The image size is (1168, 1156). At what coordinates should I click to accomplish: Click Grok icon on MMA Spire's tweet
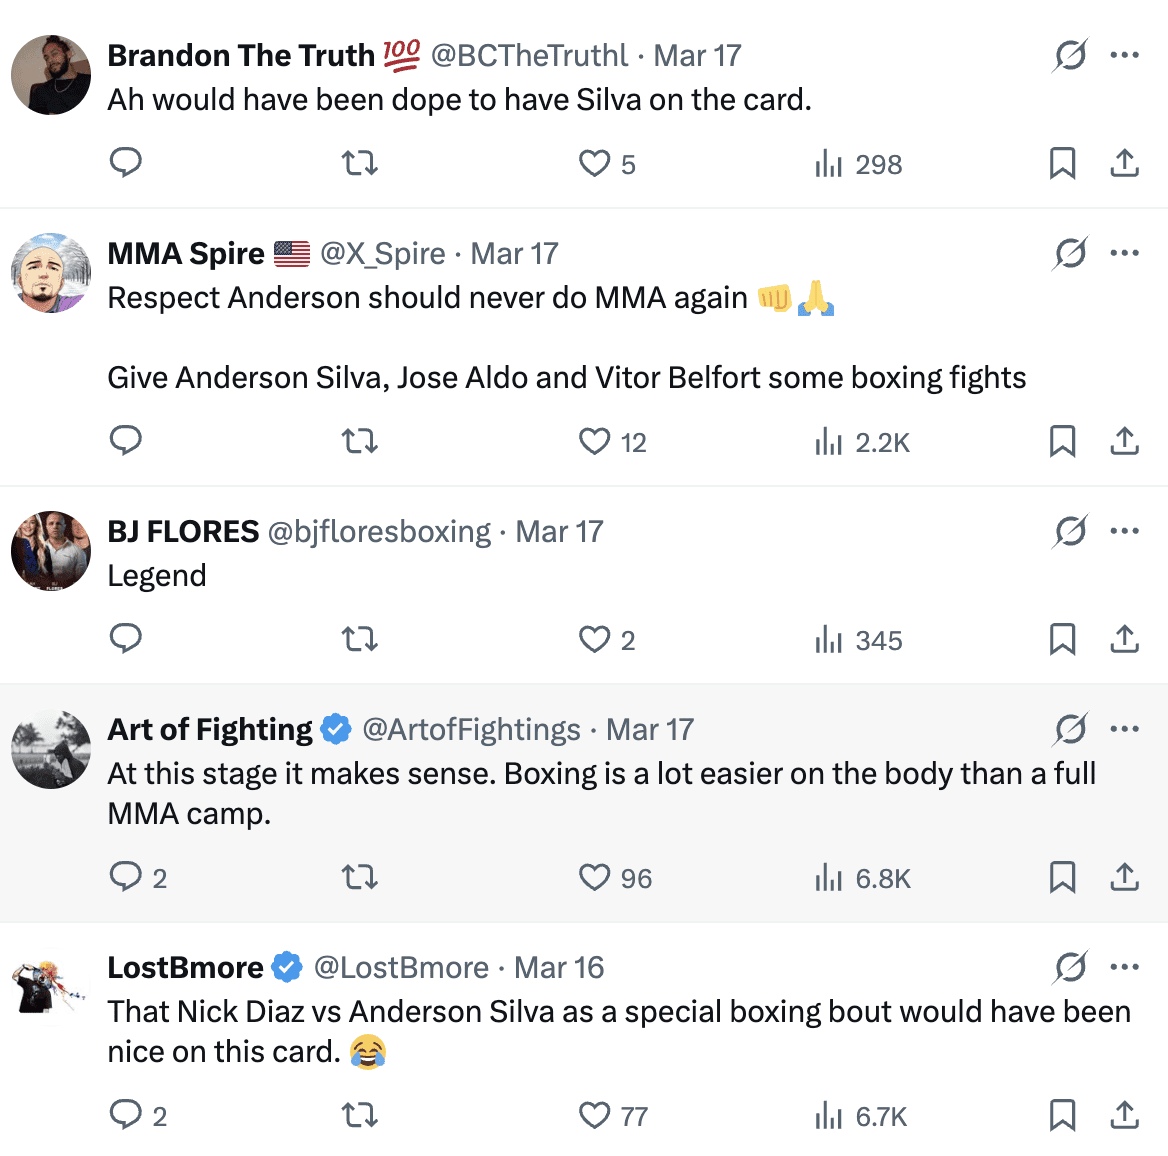pyautogui.click(x=1070, y=254)
